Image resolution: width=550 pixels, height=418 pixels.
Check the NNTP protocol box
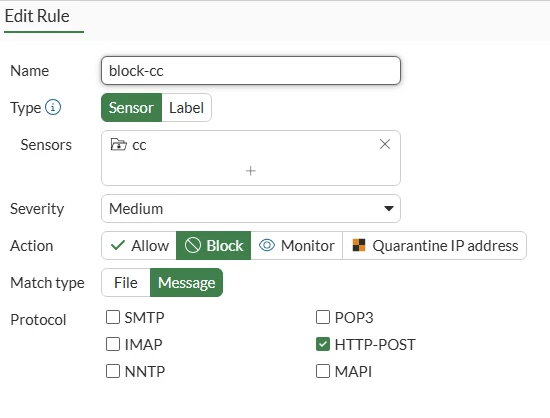tap(113, 371)
